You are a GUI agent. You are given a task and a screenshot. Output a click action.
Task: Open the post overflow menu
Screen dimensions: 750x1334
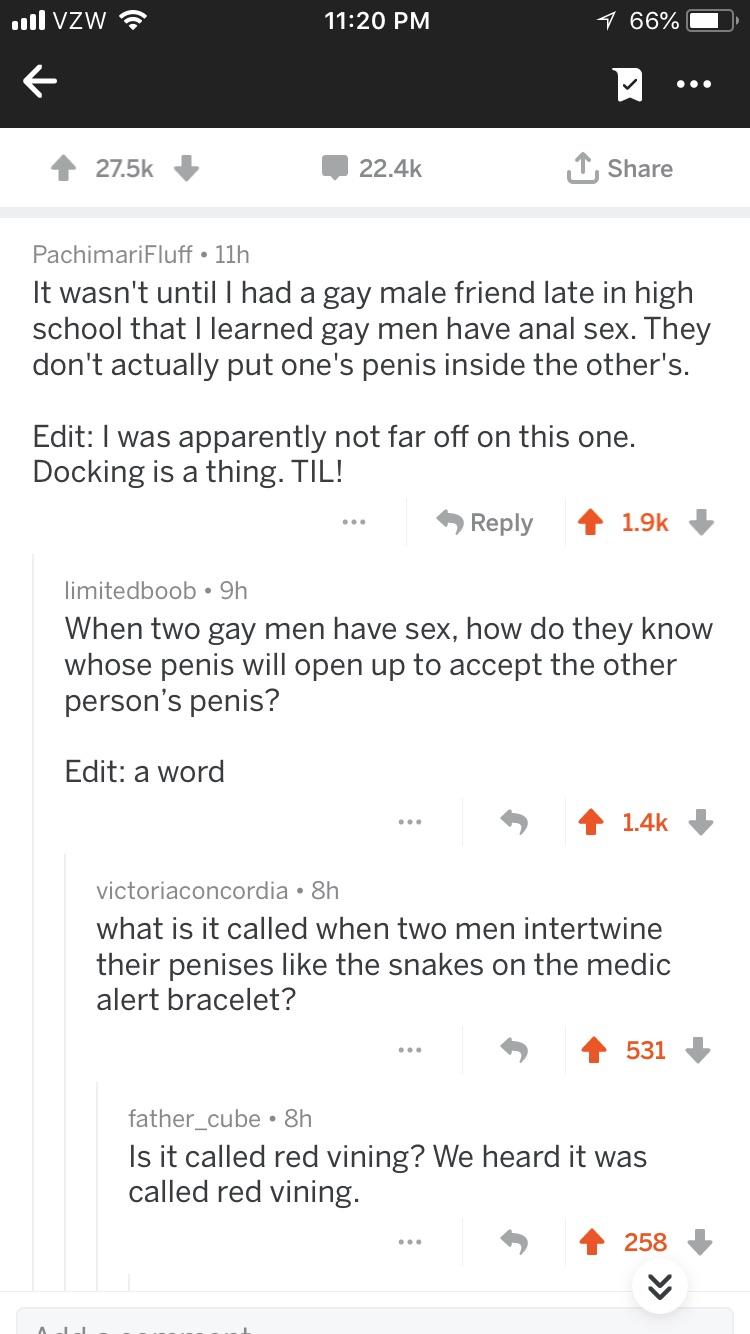tap(694, 86)
